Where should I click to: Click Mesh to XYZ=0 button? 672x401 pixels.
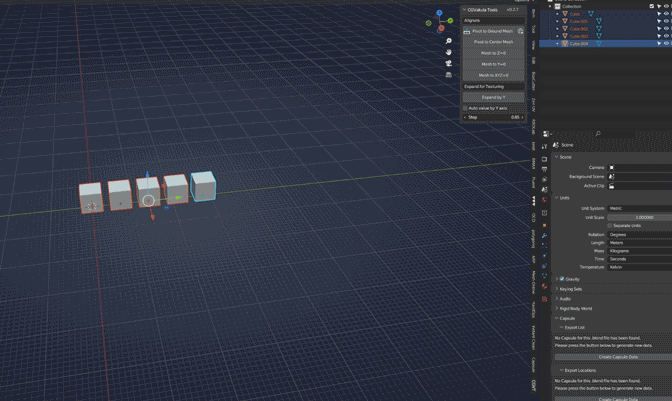click(x=493, y=75)
